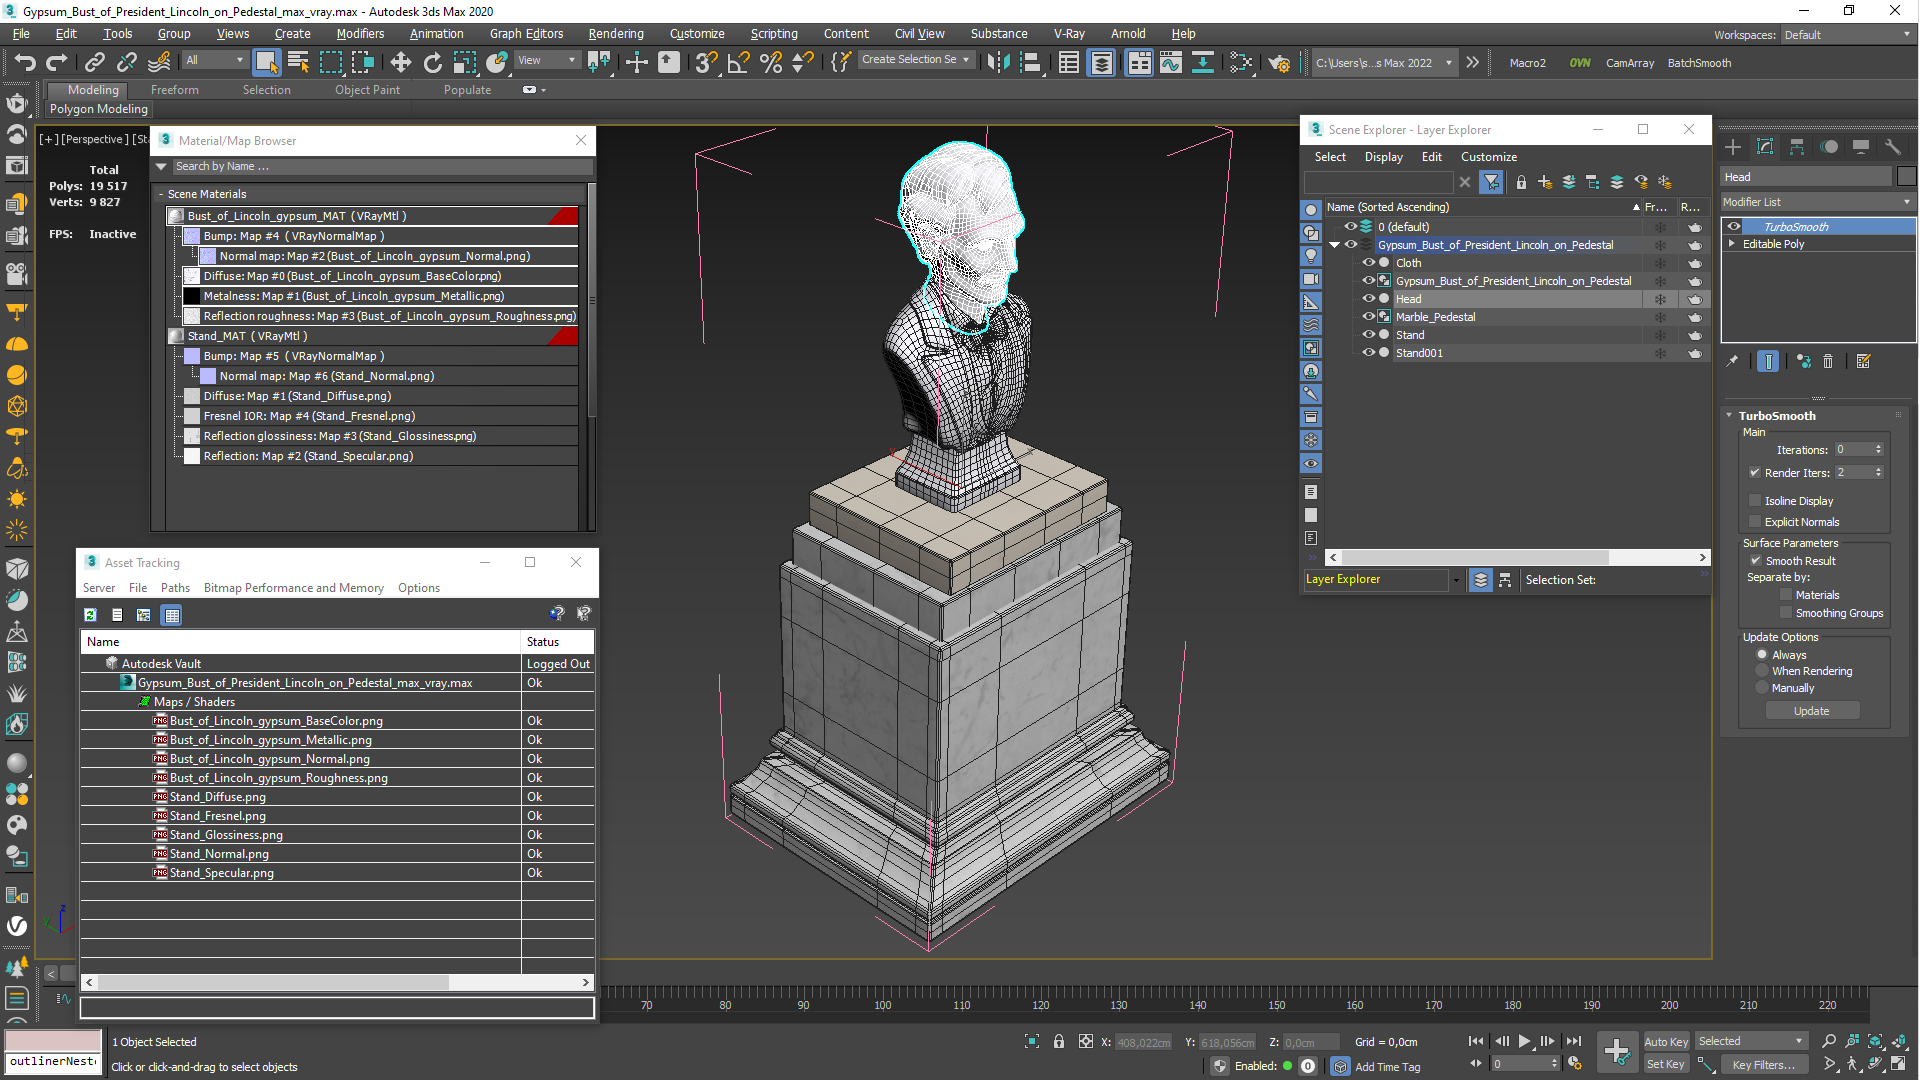Click the Set Key button
Screen dimensions: 1920x1080
(1665, 1065)
